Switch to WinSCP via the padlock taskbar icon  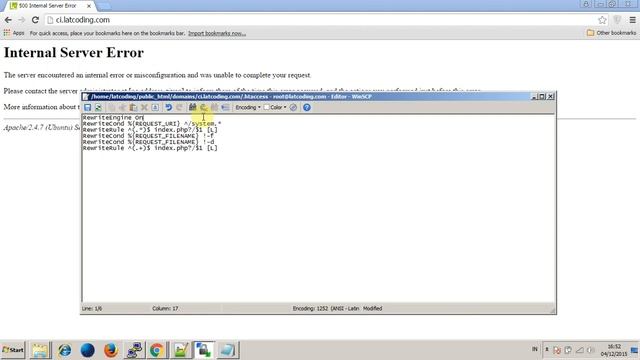pos(204,350)
